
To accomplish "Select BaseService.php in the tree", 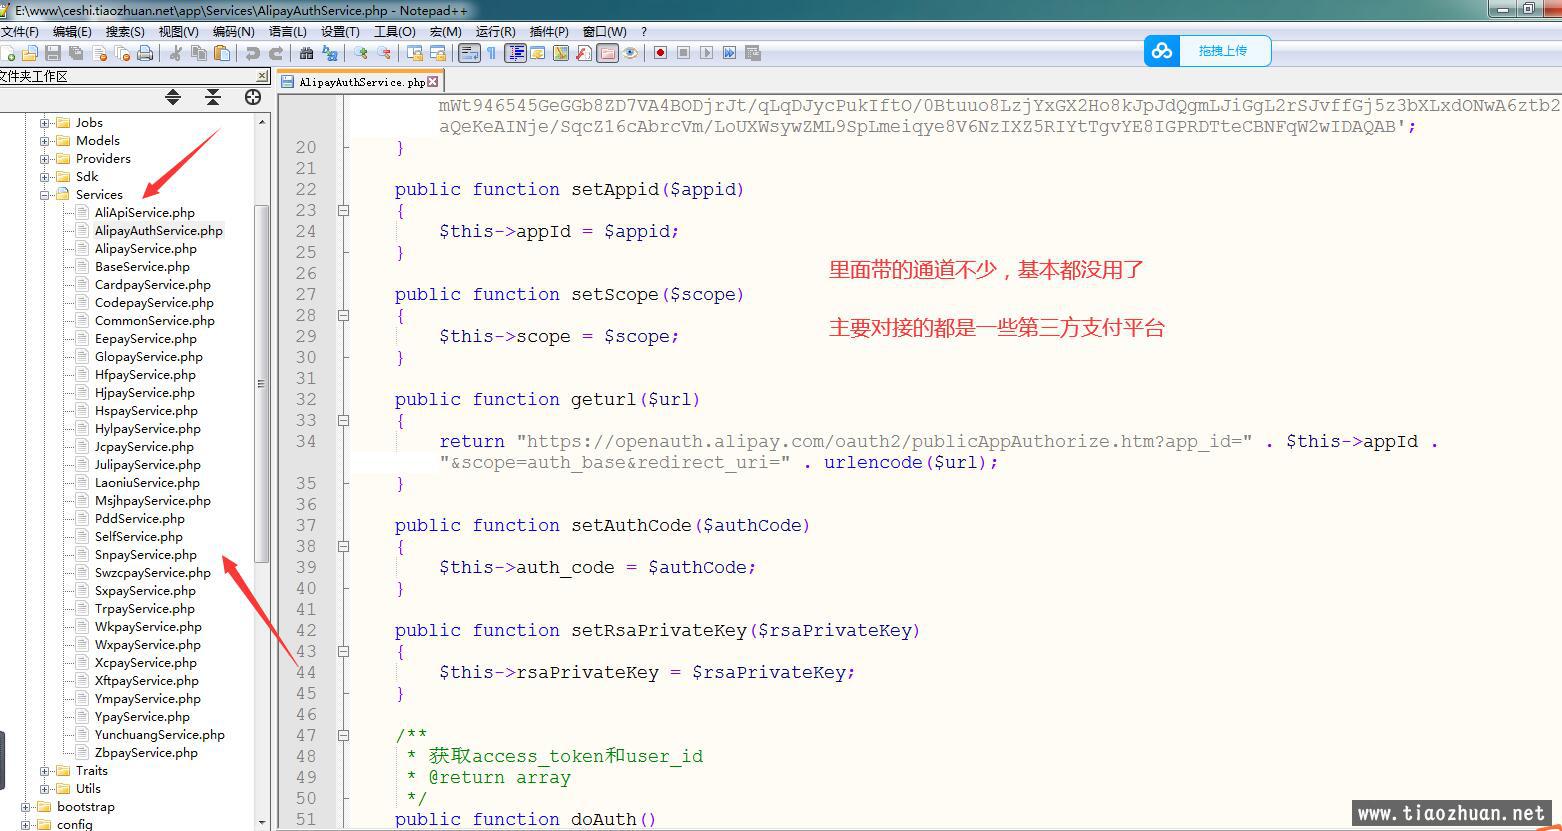I will click(142, 267).
